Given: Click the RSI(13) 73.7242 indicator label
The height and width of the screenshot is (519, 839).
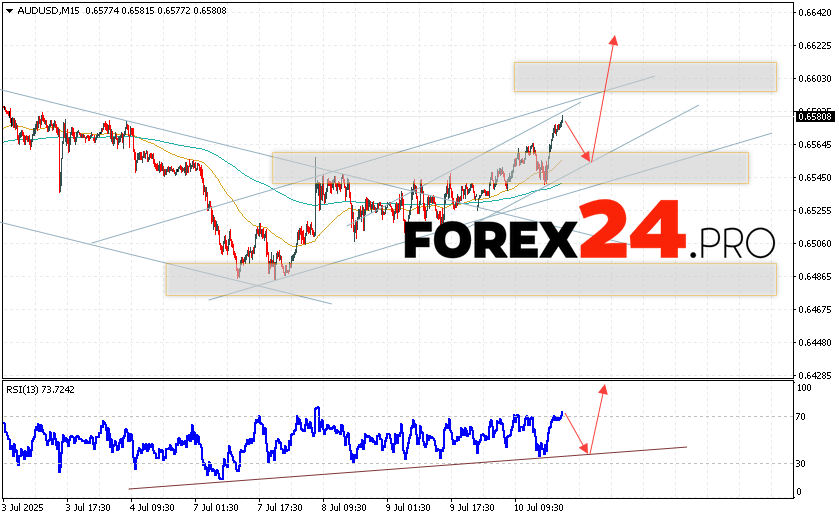Looking at the screenshot, I should [42, 390].
